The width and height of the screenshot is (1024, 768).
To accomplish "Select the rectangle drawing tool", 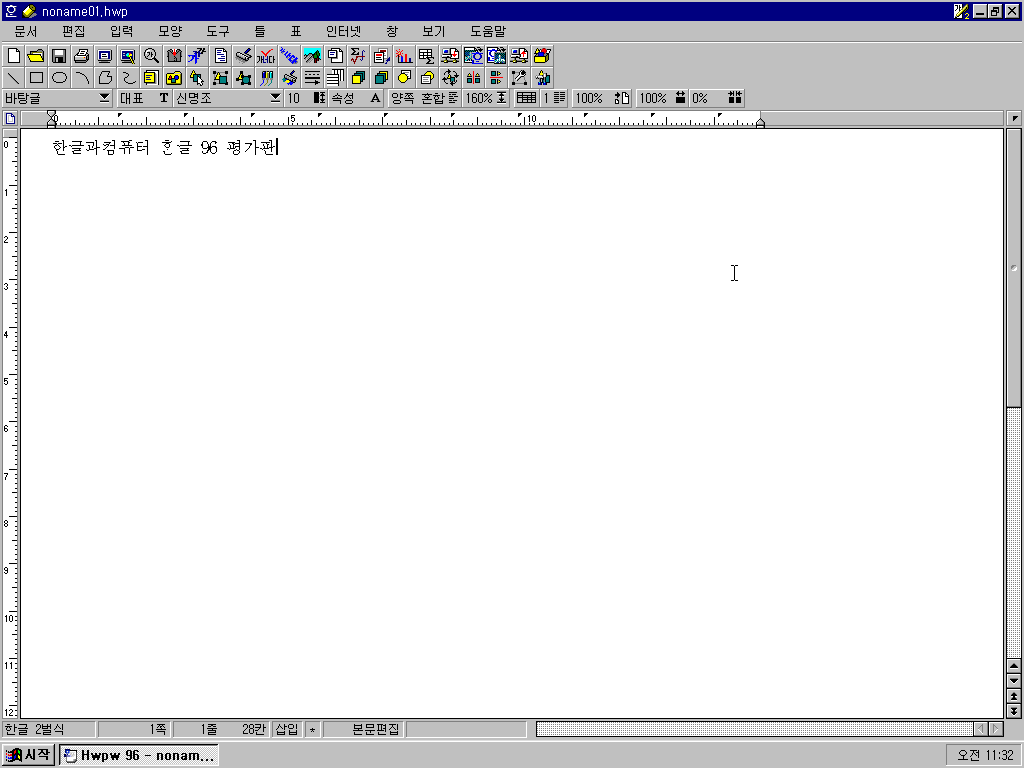I will pyautogui.click(x=36, y=78).
